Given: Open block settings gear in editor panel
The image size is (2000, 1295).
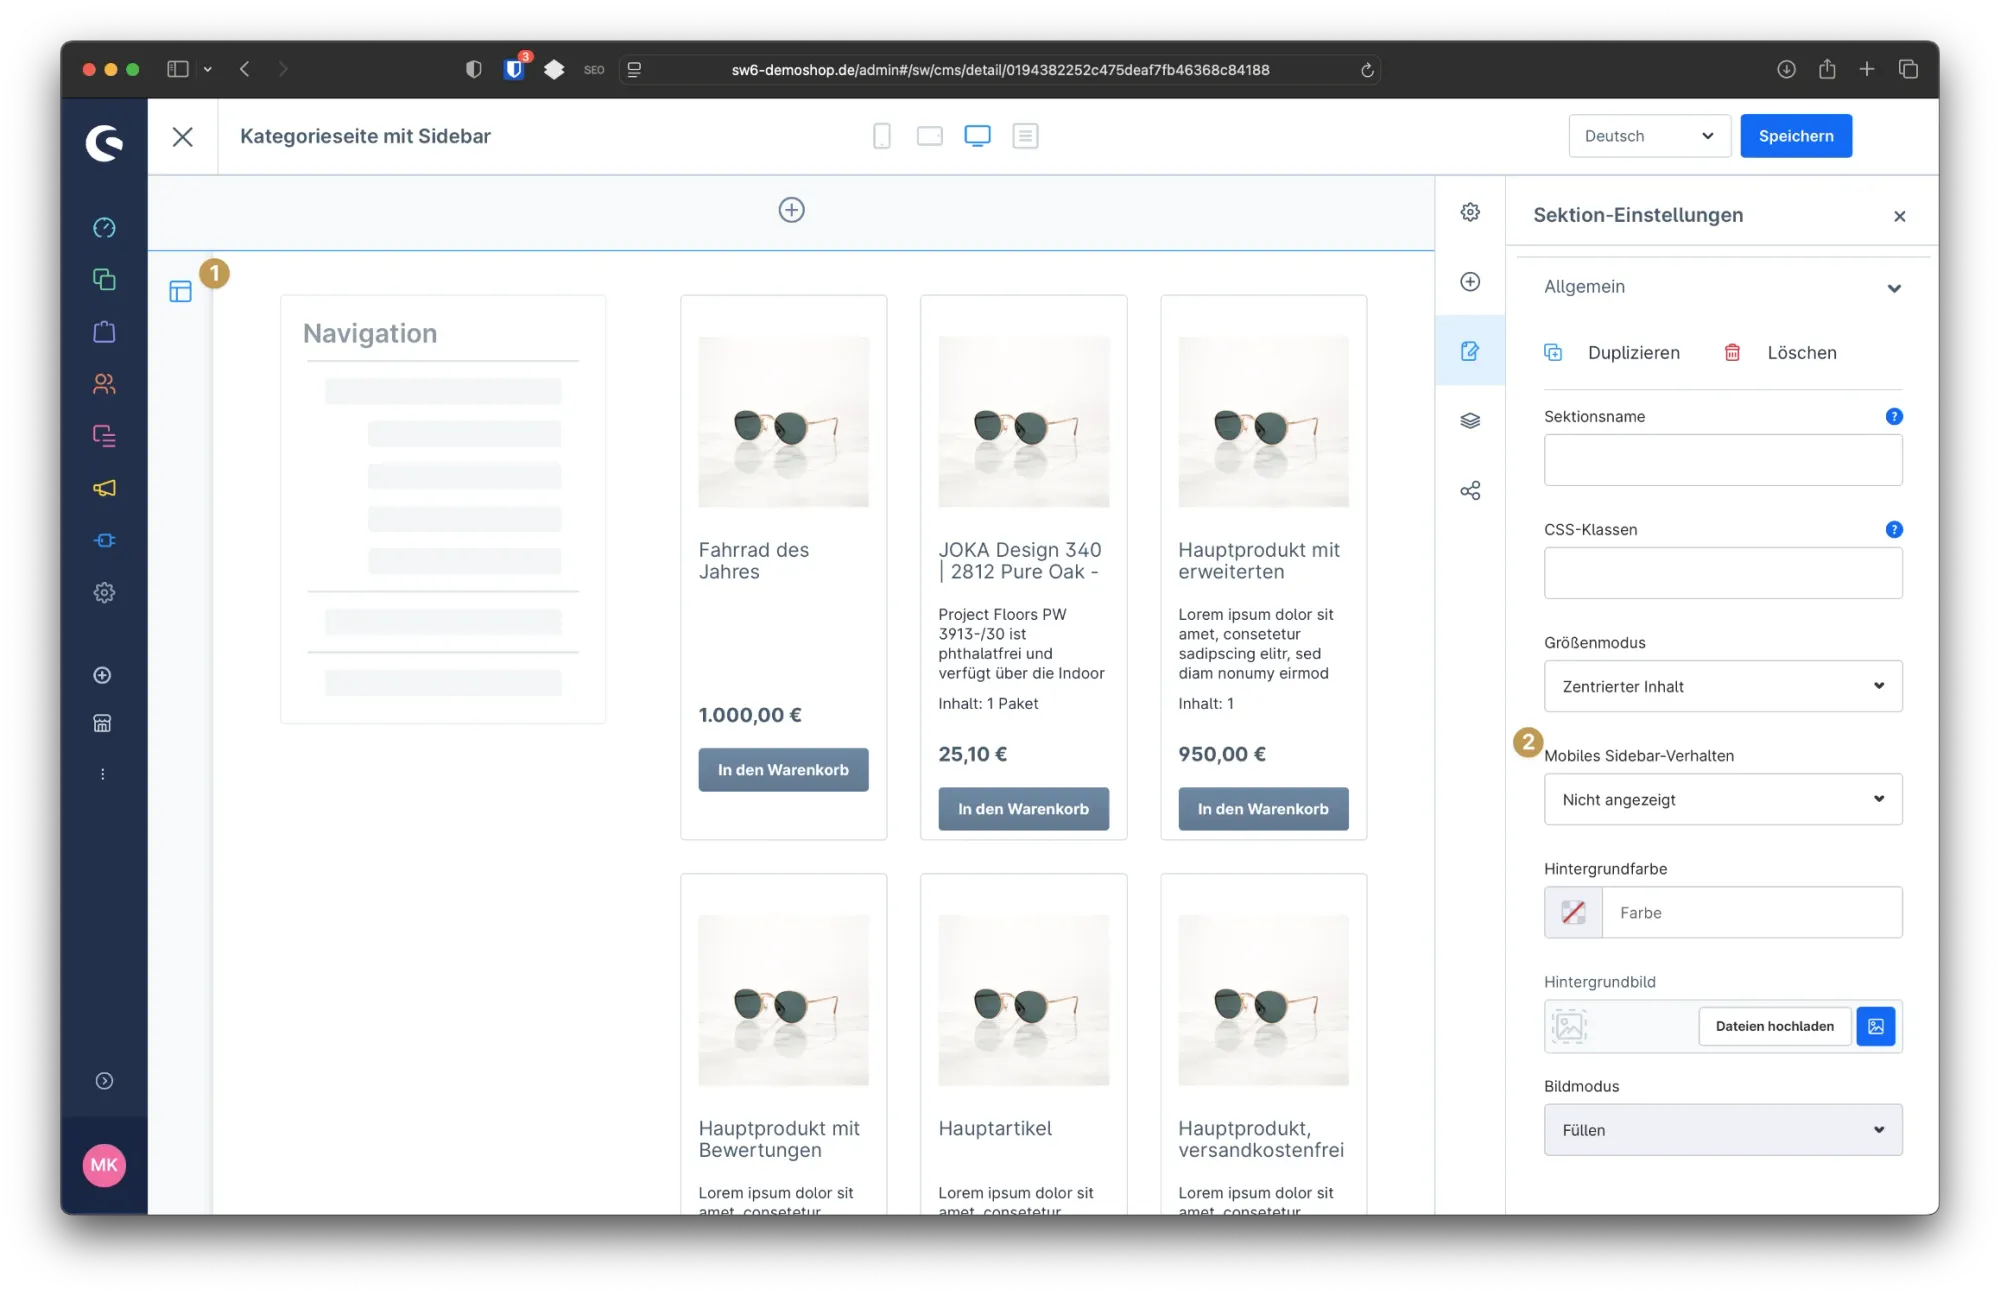Looking at the screenshot, I should tap(1470, 212).
